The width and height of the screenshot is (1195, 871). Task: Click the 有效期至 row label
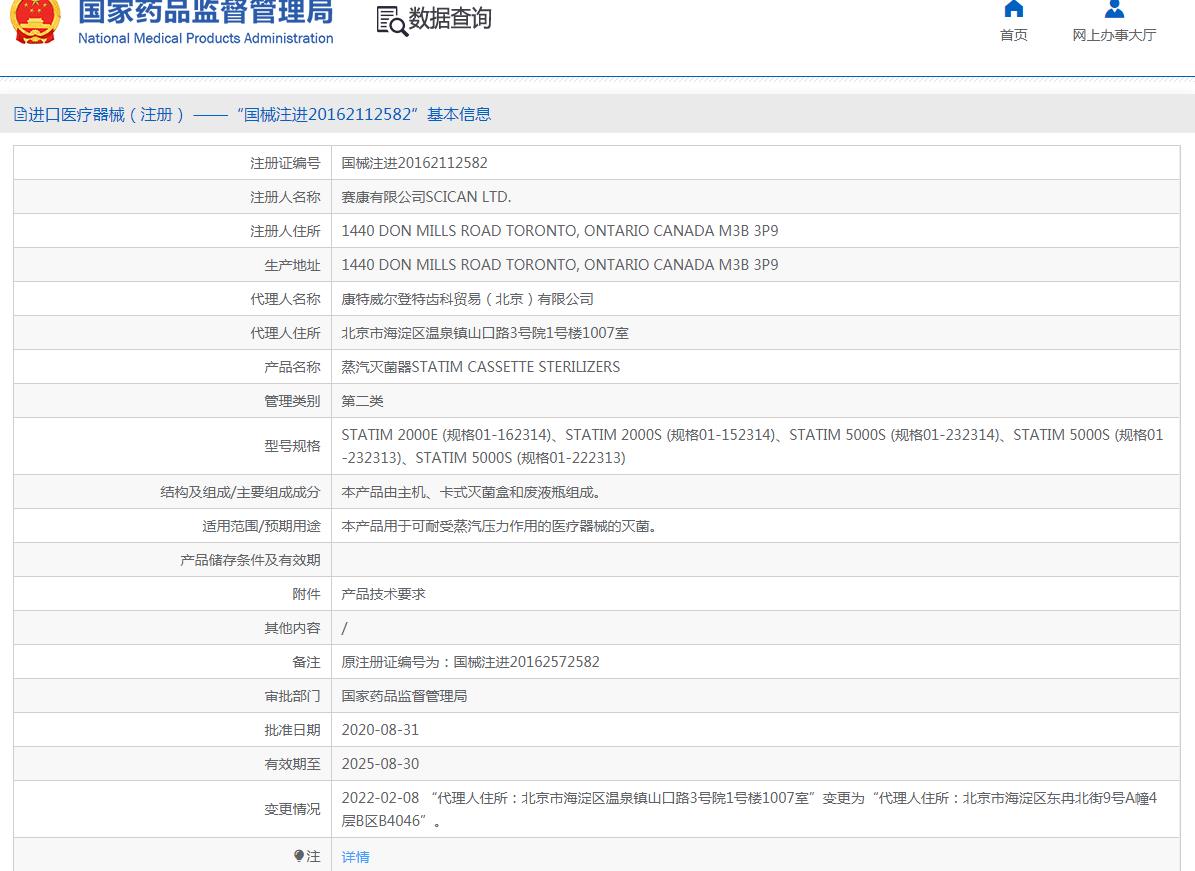292,764
